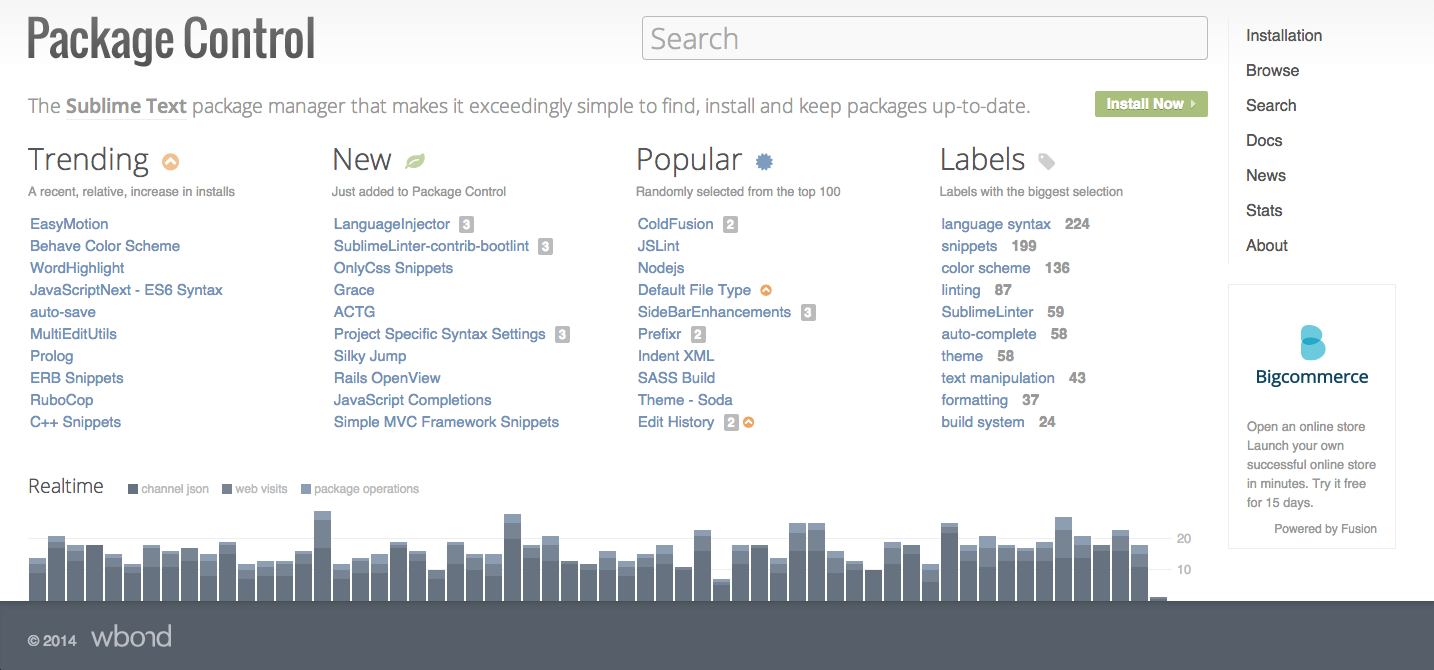Open the JavaScript Completions package
The image size is (1434, 670).
[x=413, y=400]
